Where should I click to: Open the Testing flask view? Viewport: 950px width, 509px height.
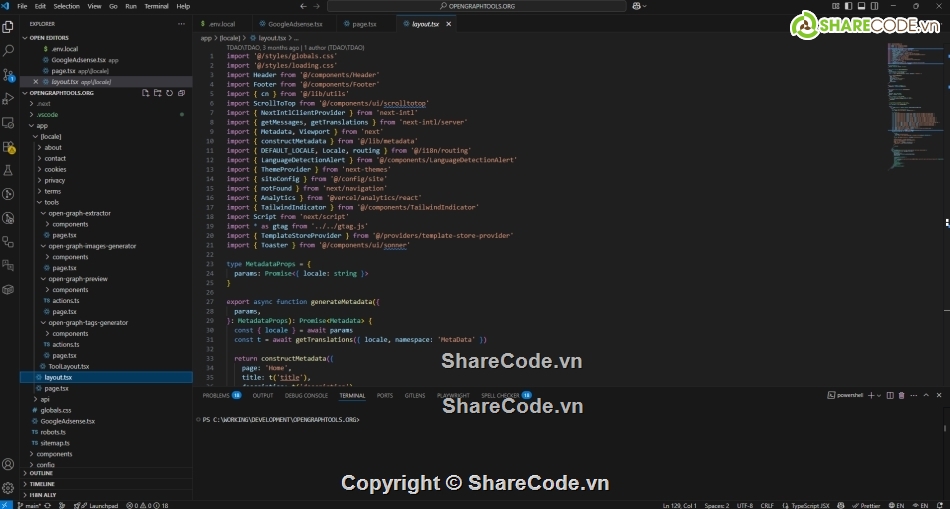tap(8, 170)
